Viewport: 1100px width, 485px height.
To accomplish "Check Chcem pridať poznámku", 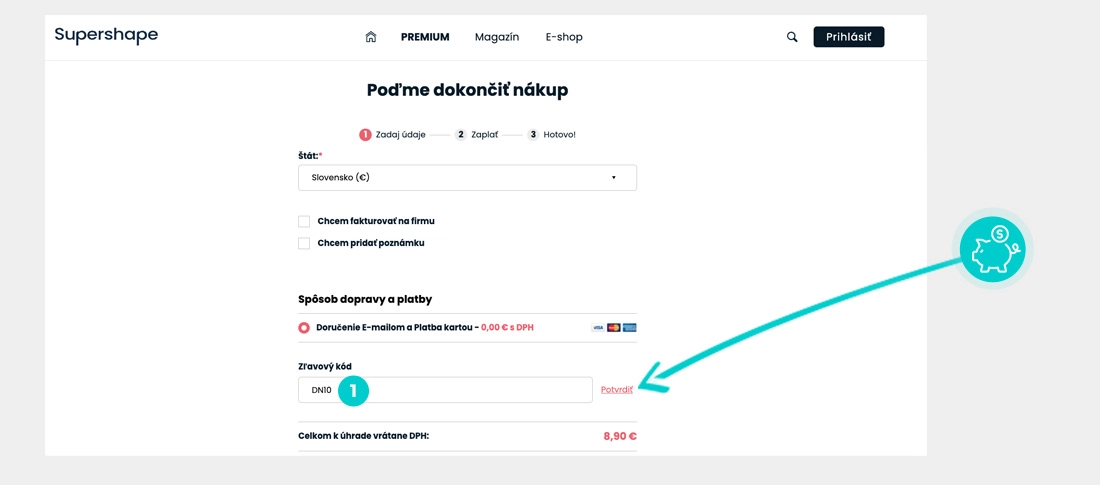I will click(304, 244).
